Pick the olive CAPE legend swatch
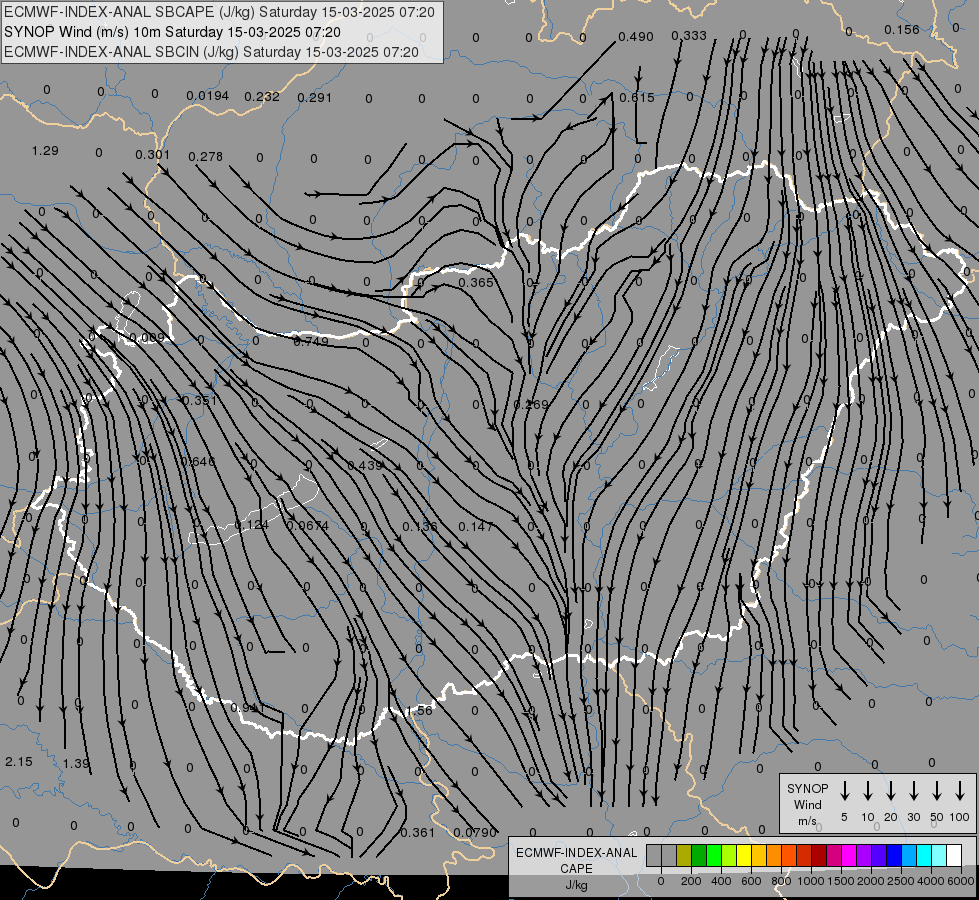This screenshot has height=900, width=979. pos(684,856)
